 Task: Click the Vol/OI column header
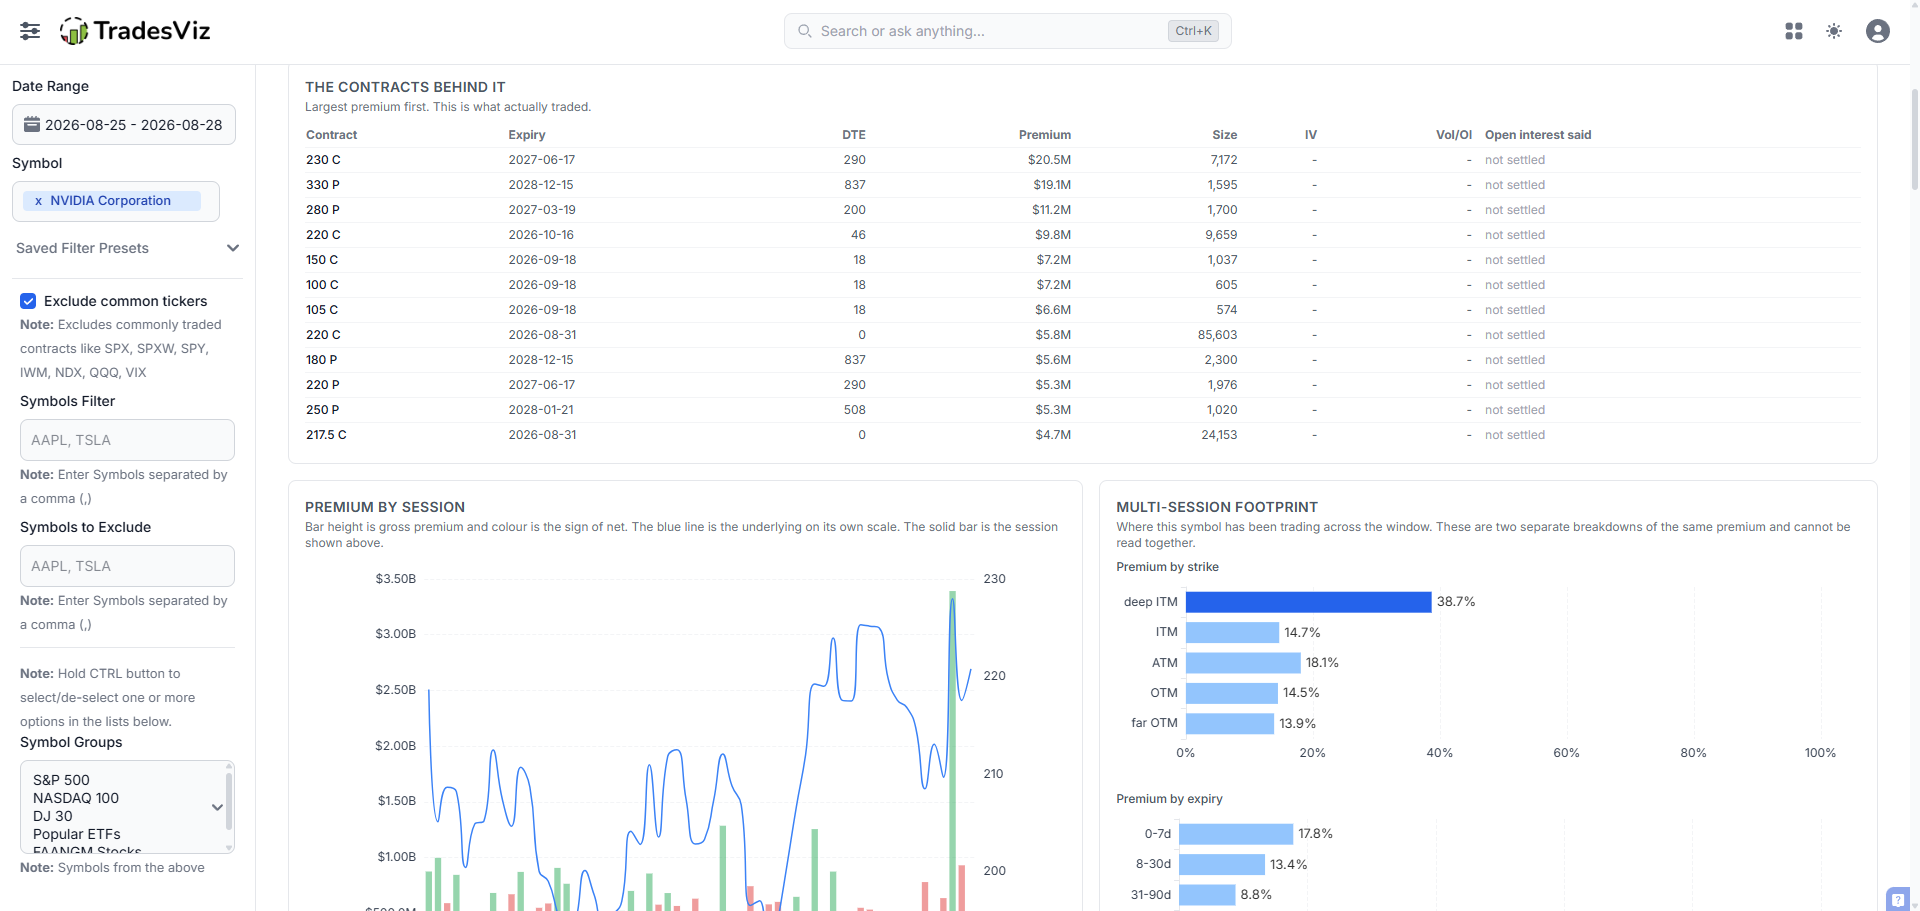pyautogui.click(x=1454, y=135)
